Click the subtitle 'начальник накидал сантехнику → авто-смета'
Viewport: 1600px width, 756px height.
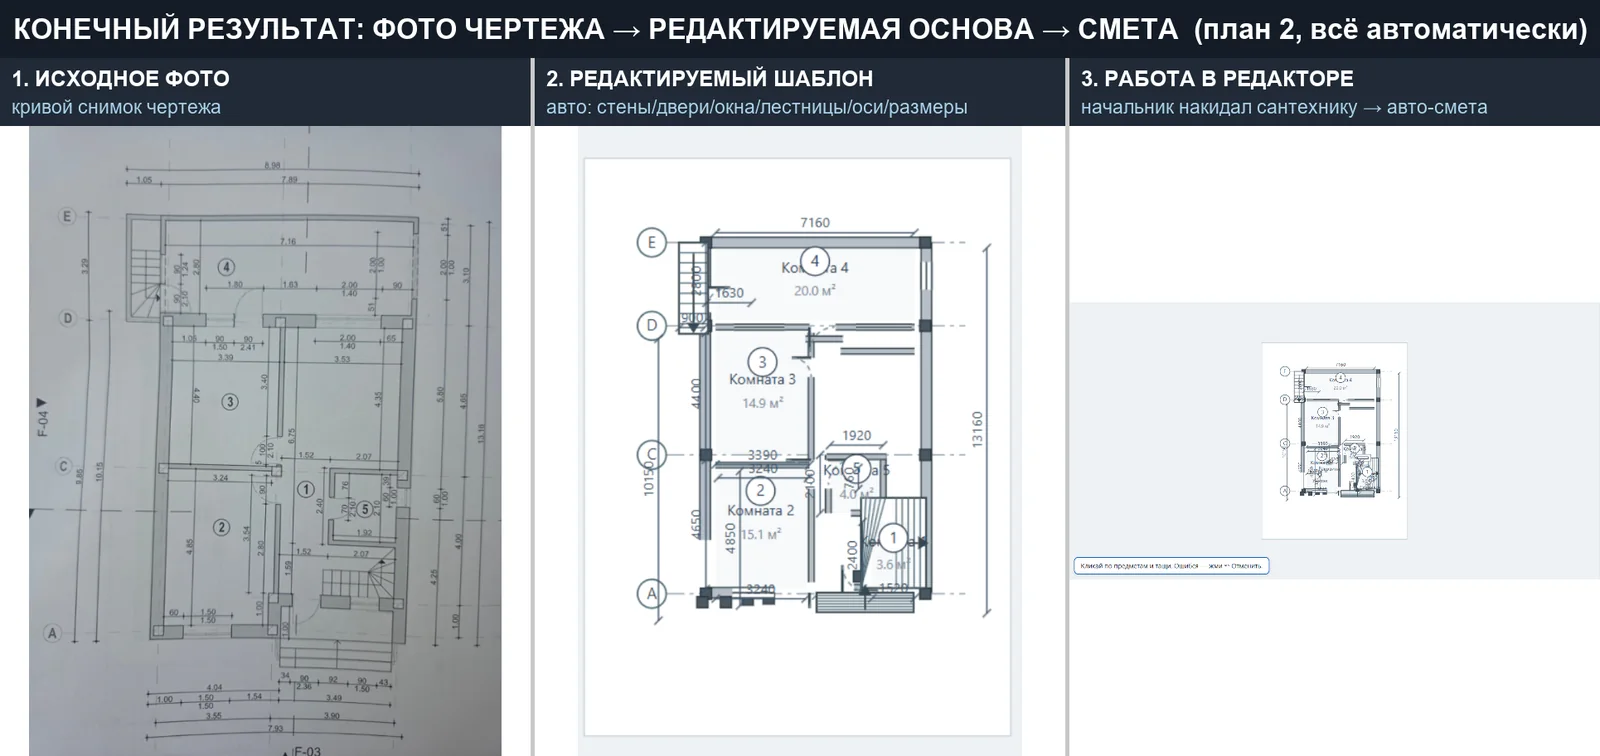(1284, 107)
